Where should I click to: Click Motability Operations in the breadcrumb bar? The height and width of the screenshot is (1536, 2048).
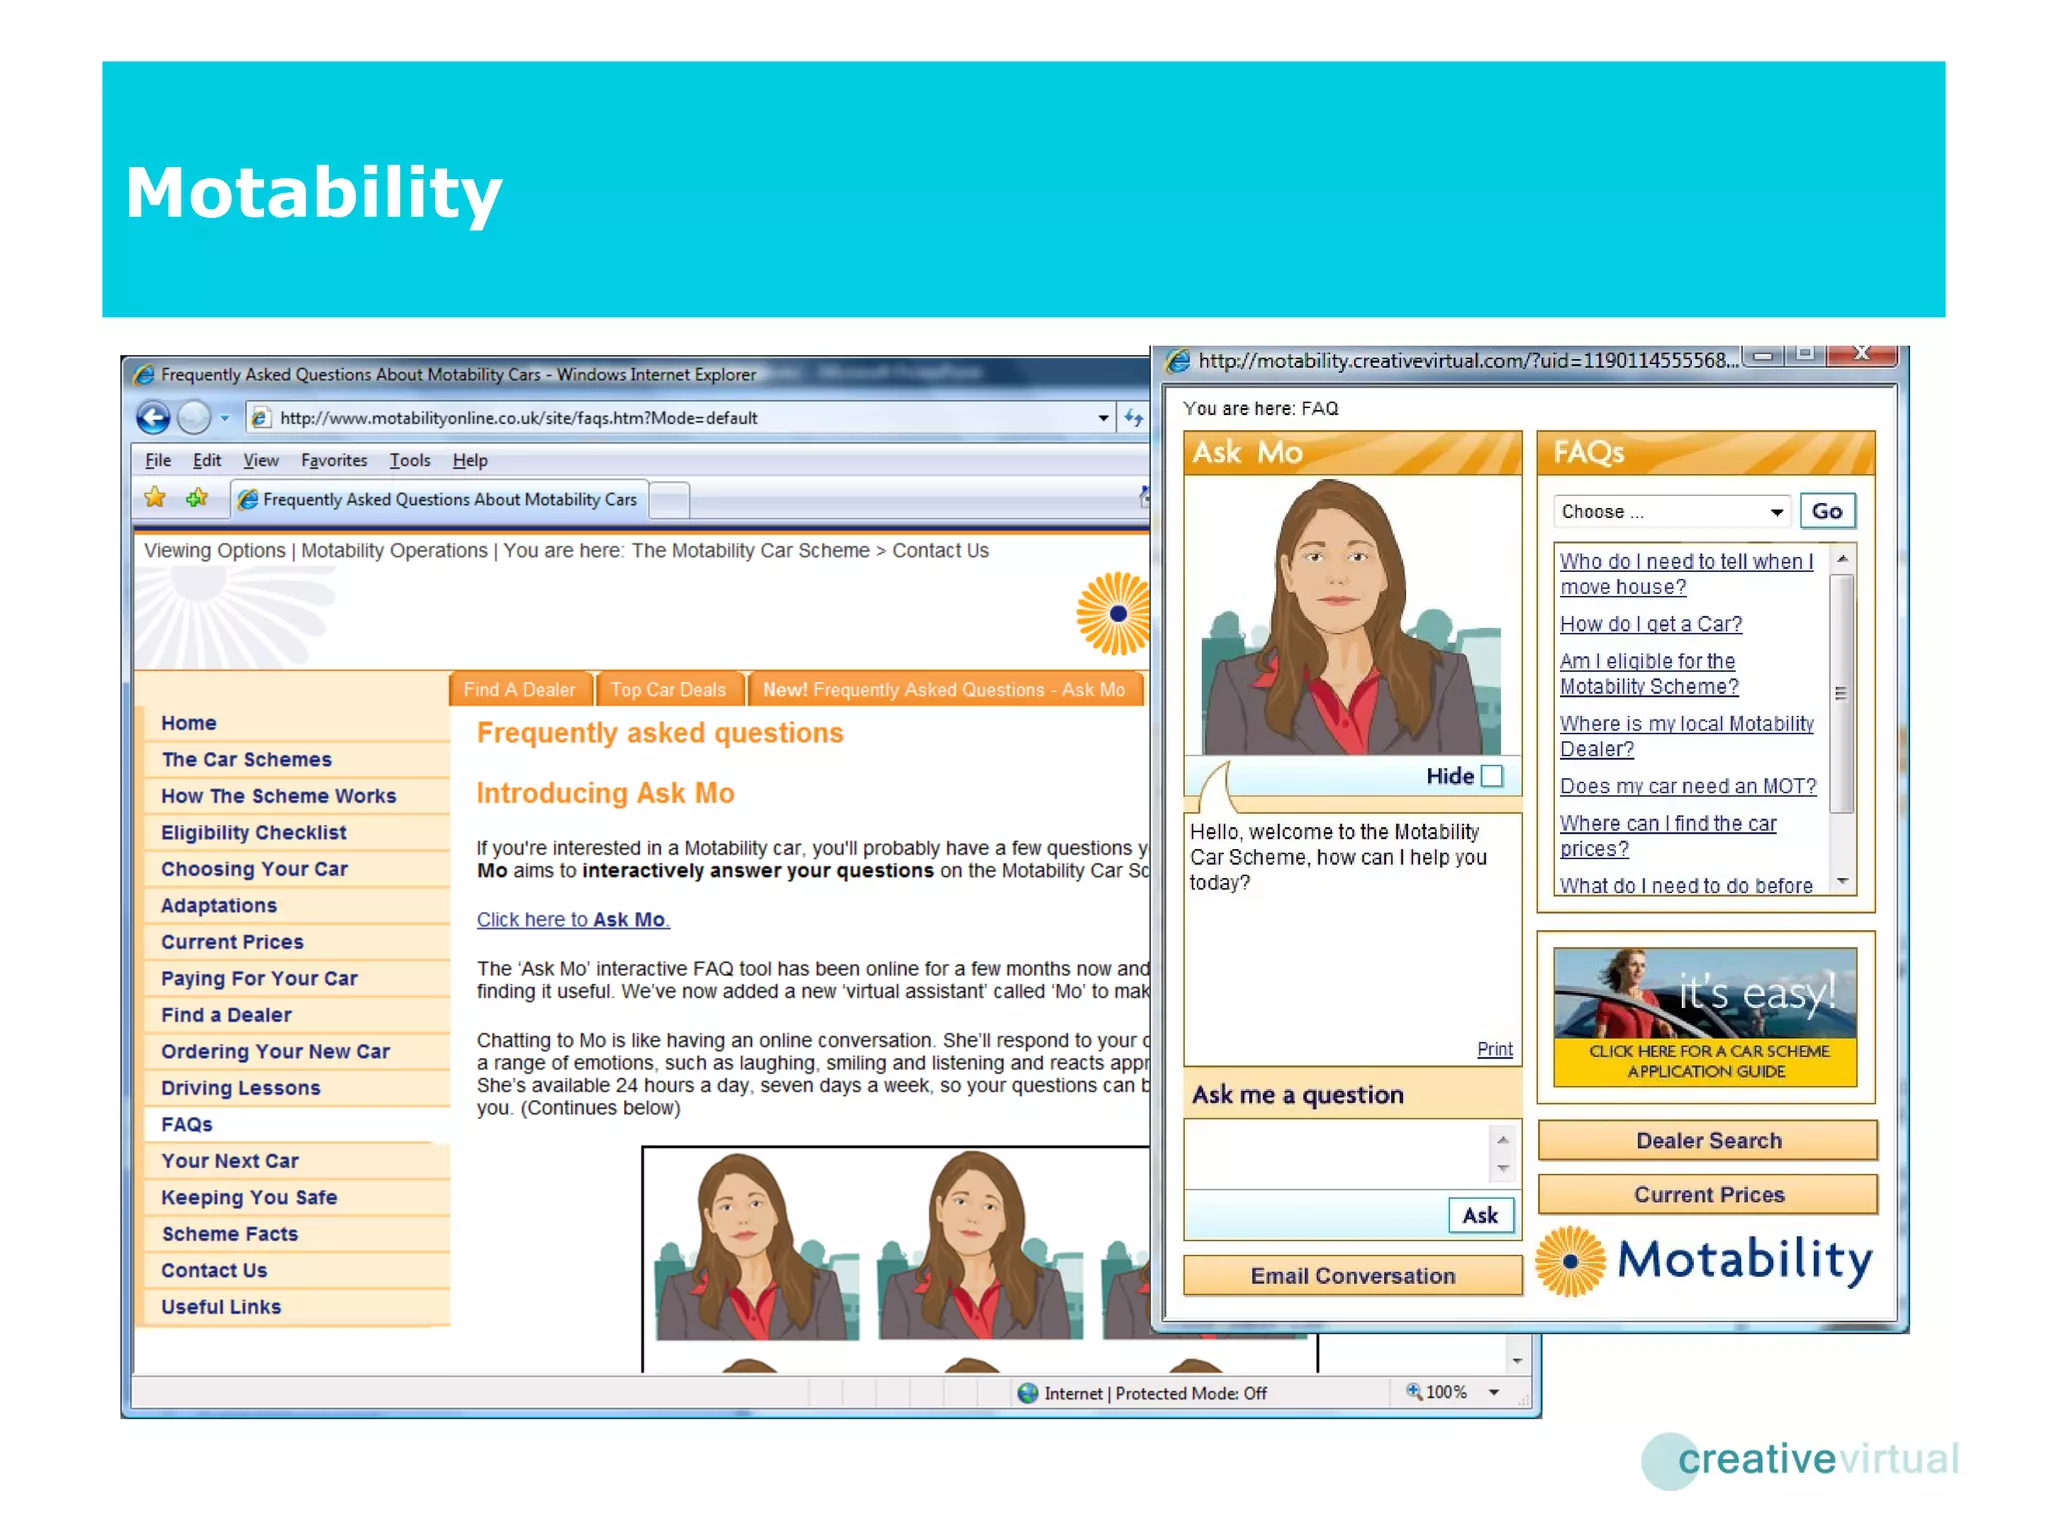point(394,550)
